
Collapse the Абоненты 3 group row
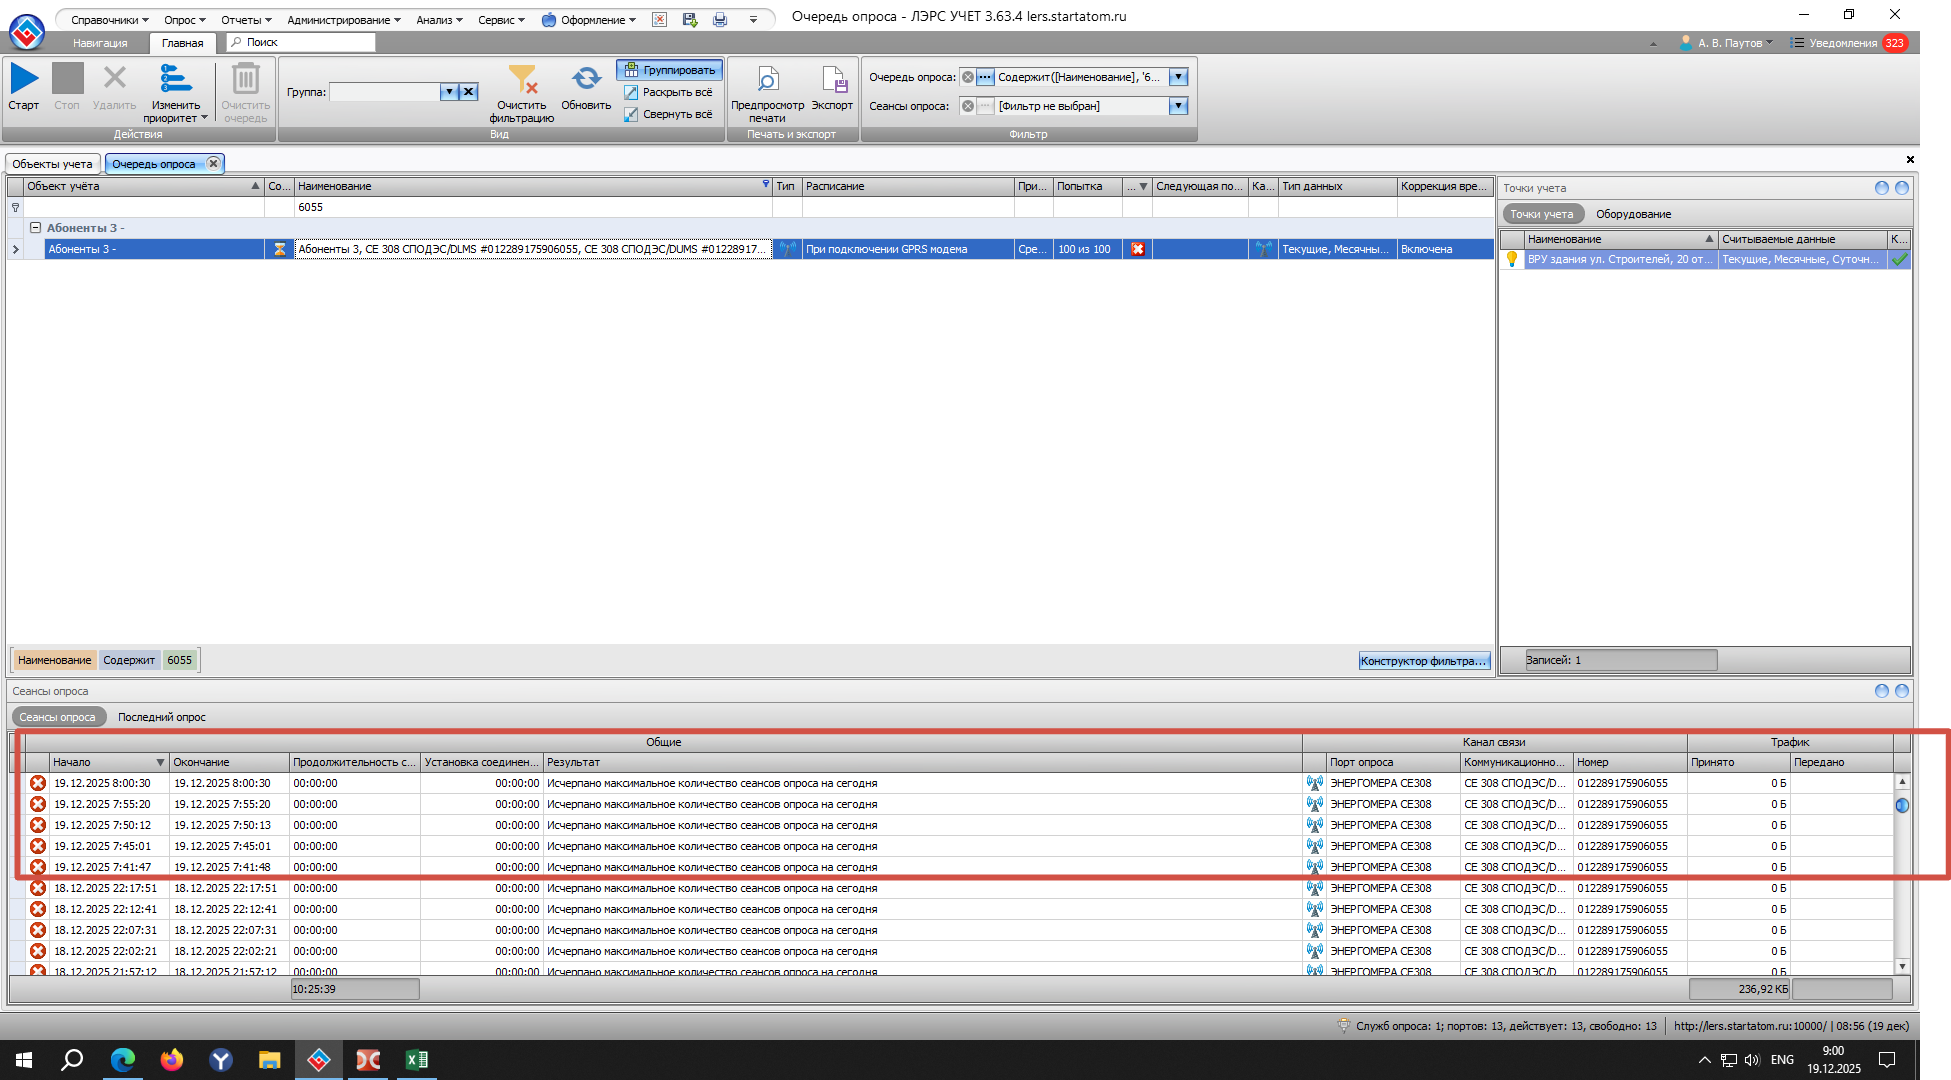coord(35,228)
